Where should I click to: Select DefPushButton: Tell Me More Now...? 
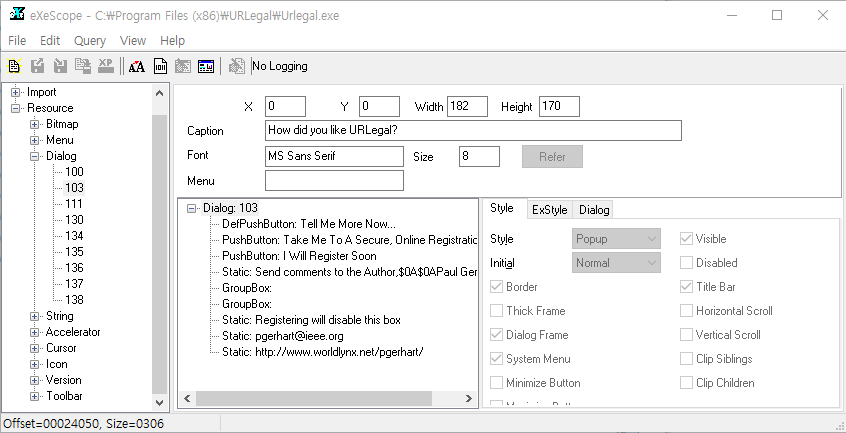(x=309, y=224)
